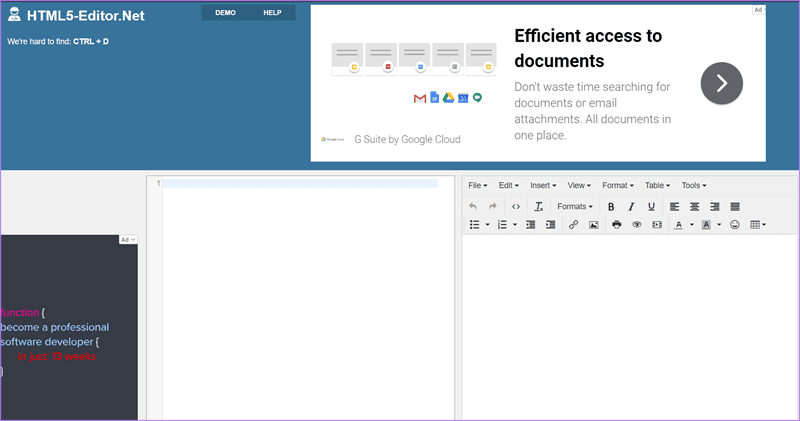This screenshot has height=421, width=800.
Task: Click the Google Docs icon in the ad
Action: (435, 97)
